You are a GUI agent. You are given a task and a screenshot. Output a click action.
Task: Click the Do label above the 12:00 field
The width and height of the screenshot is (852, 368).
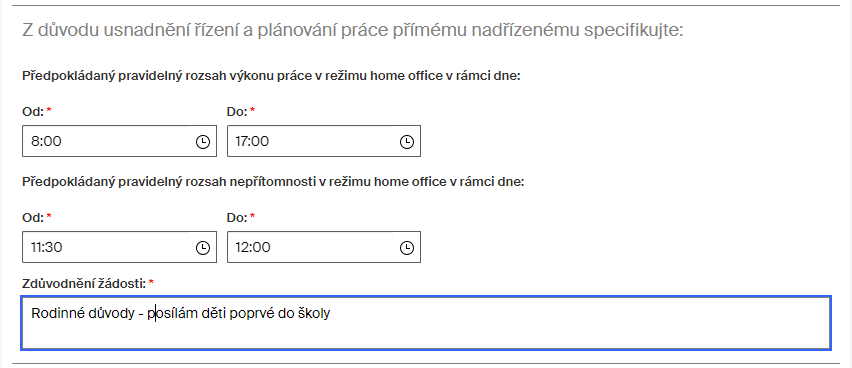pyautogui.click(x=237, y=218)
